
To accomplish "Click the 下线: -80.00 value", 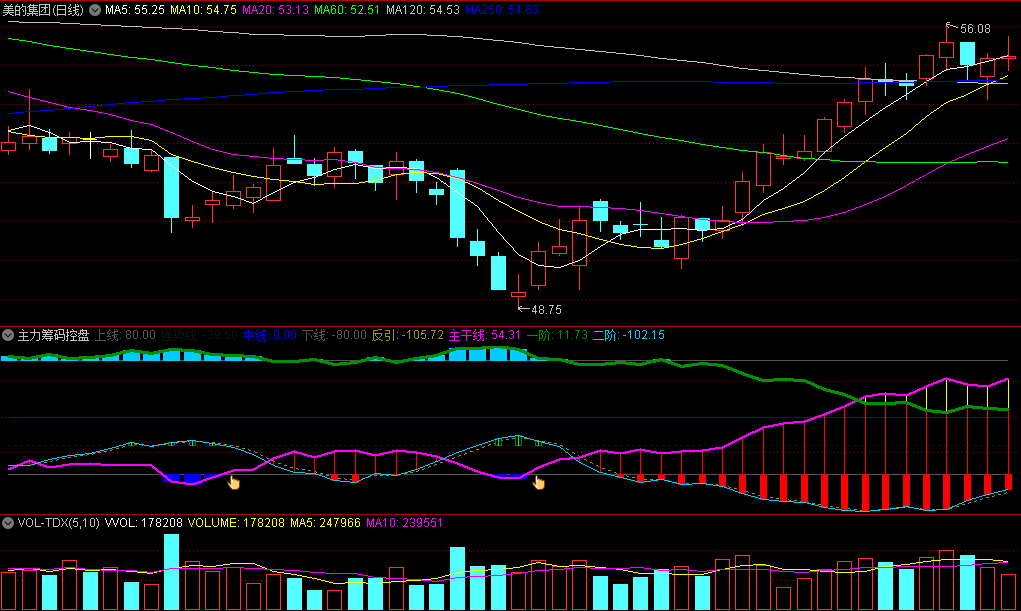I will click(335, 335).
